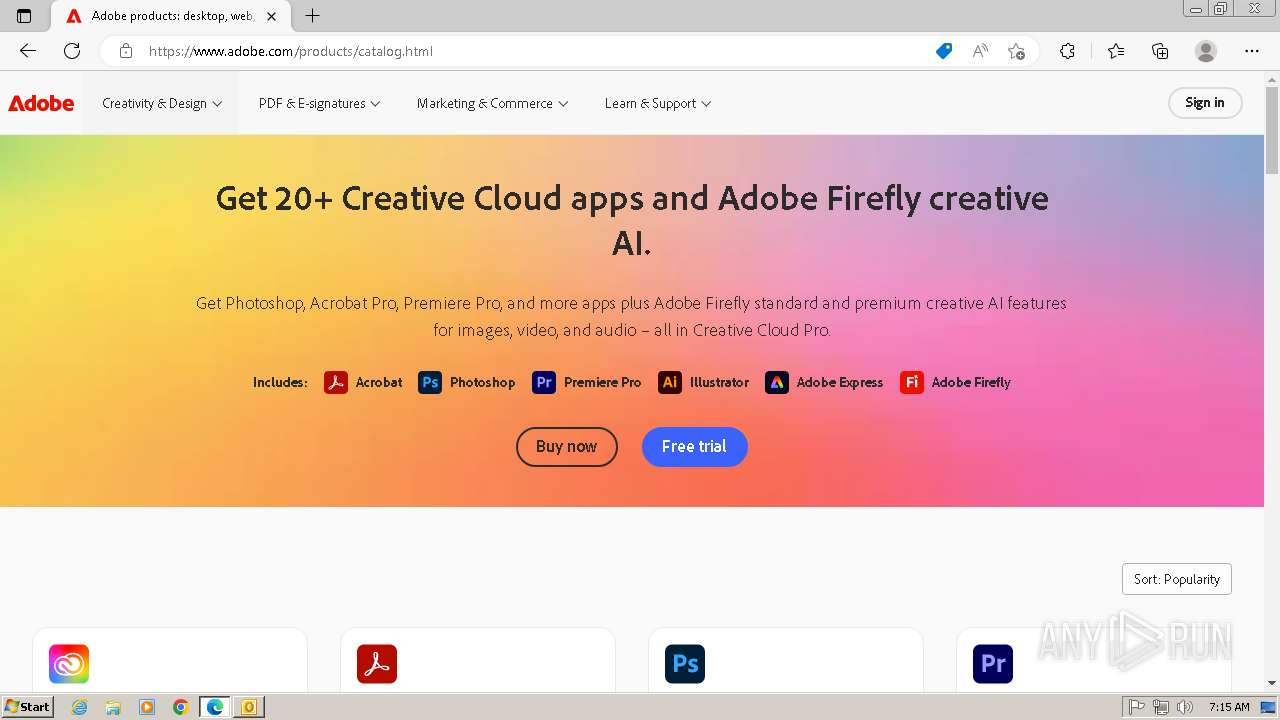1280x720 pixels.
Task: Click the Photoshop product card icon
Action: point(685,664)
